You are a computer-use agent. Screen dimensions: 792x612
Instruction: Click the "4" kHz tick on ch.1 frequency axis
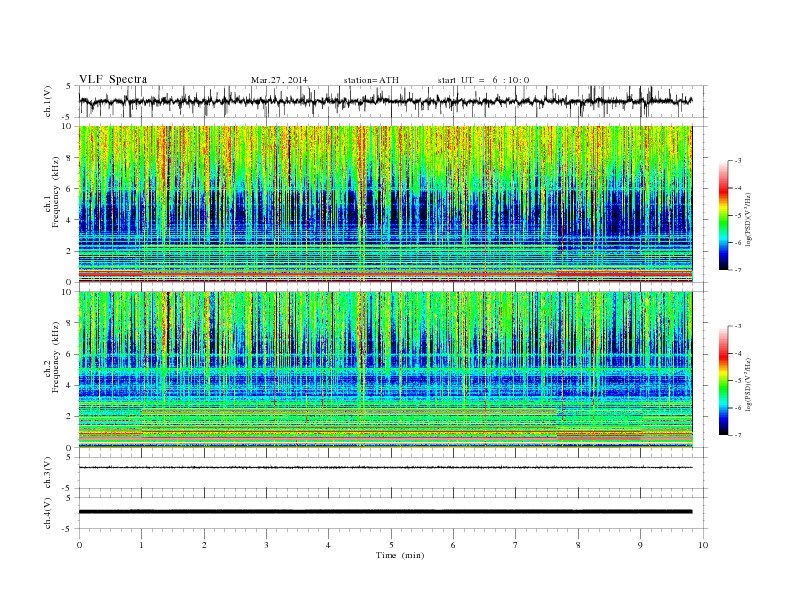pos(70,220)
